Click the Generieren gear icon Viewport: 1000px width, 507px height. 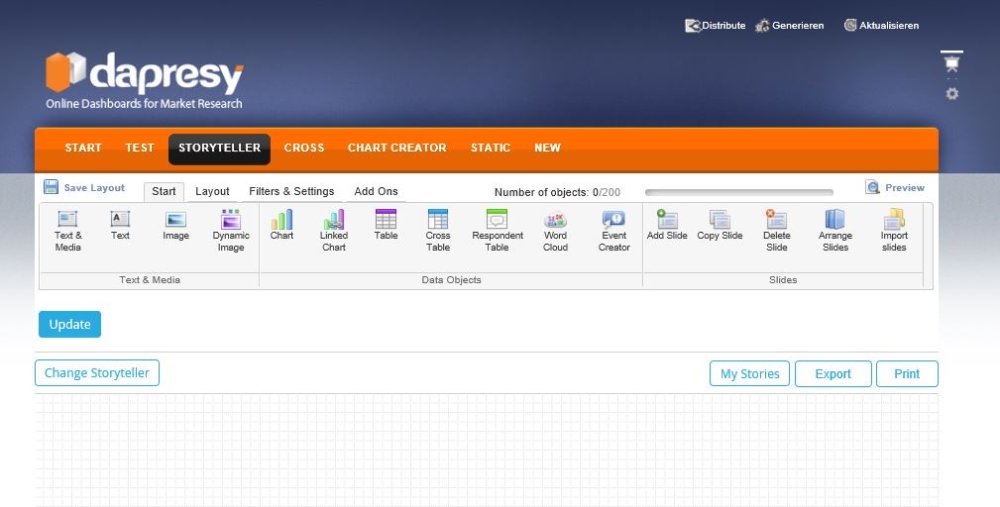[x=762, y=26]
